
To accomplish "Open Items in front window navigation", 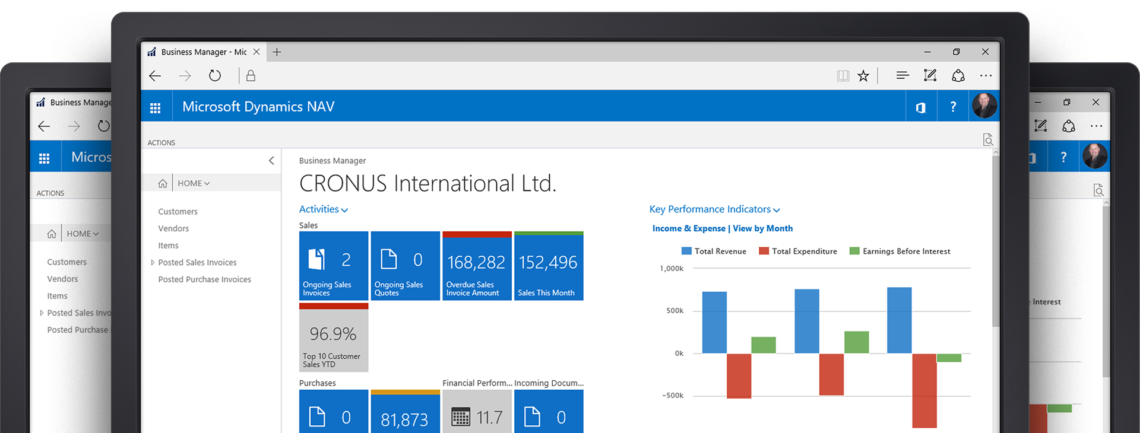I will coord(168,246).
